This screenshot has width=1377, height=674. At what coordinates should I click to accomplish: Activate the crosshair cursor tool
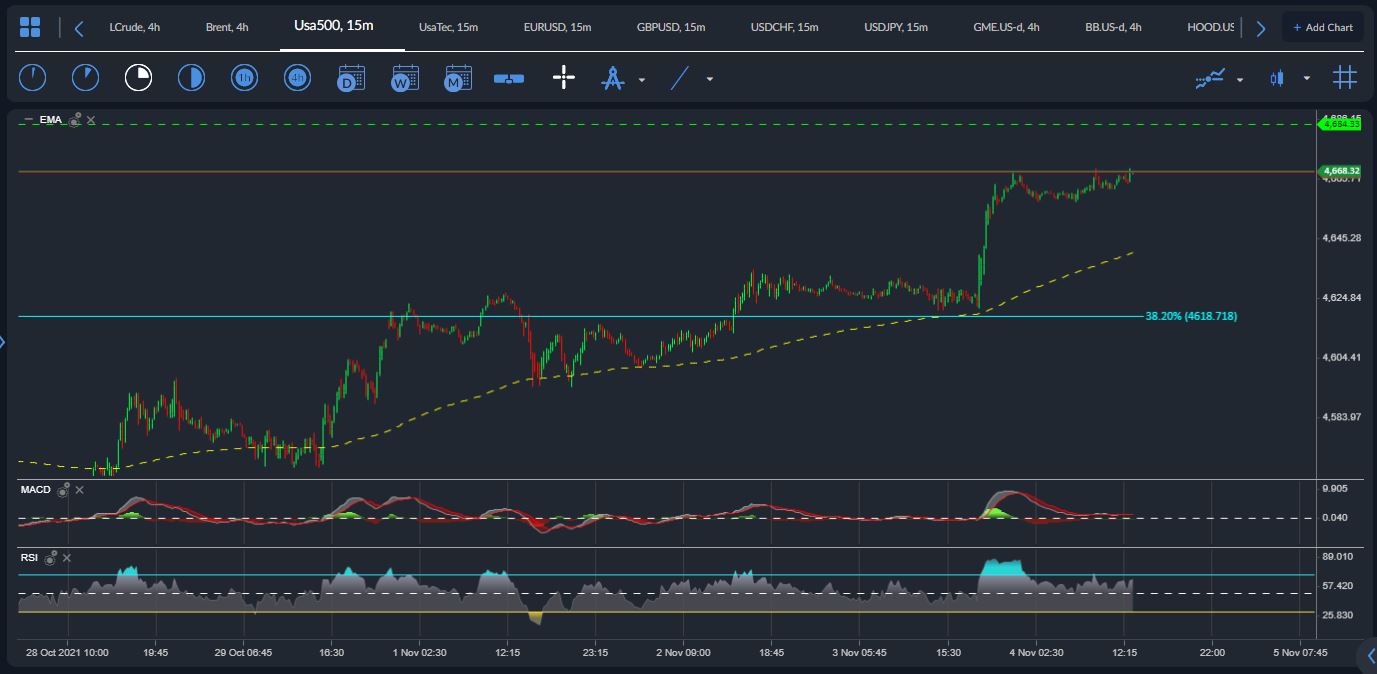tap(564, 78)
